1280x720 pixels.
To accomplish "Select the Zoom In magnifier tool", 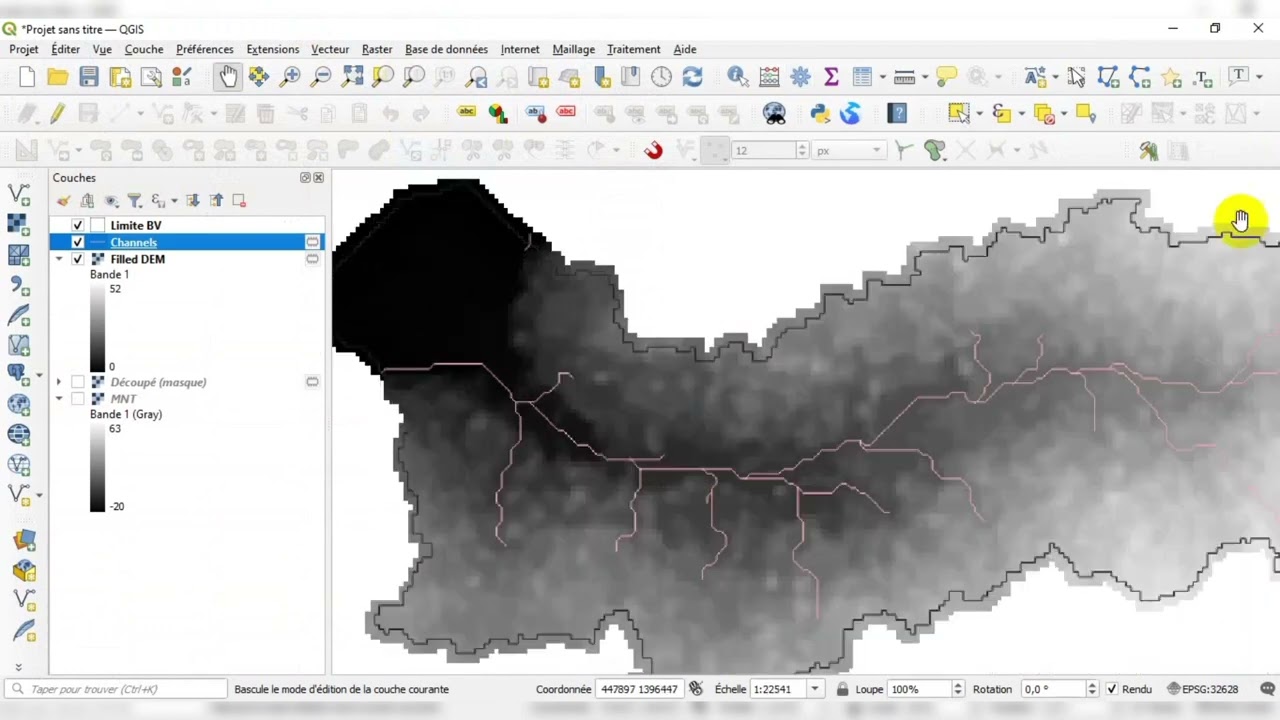I will (x=290, y=77).
